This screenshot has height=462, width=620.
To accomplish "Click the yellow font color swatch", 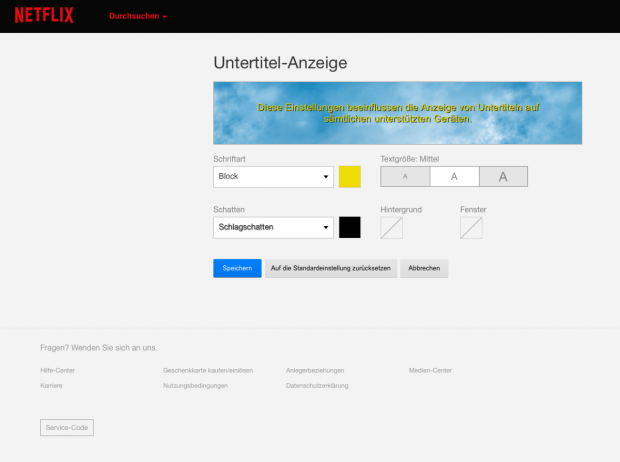I will tap(349, 177).
